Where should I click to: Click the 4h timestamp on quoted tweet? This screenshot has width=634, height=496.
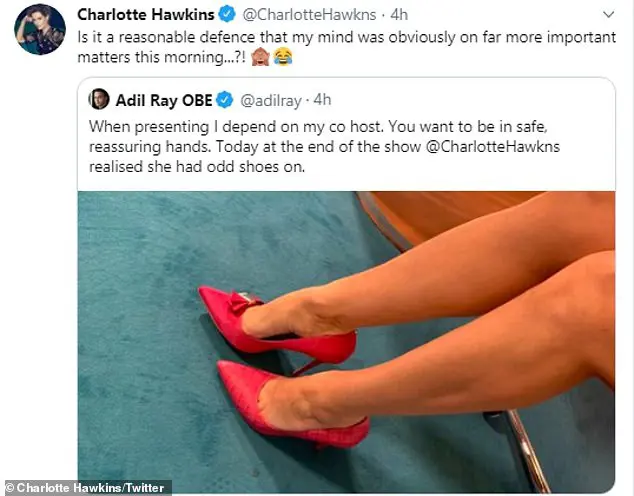coord(322,100)
